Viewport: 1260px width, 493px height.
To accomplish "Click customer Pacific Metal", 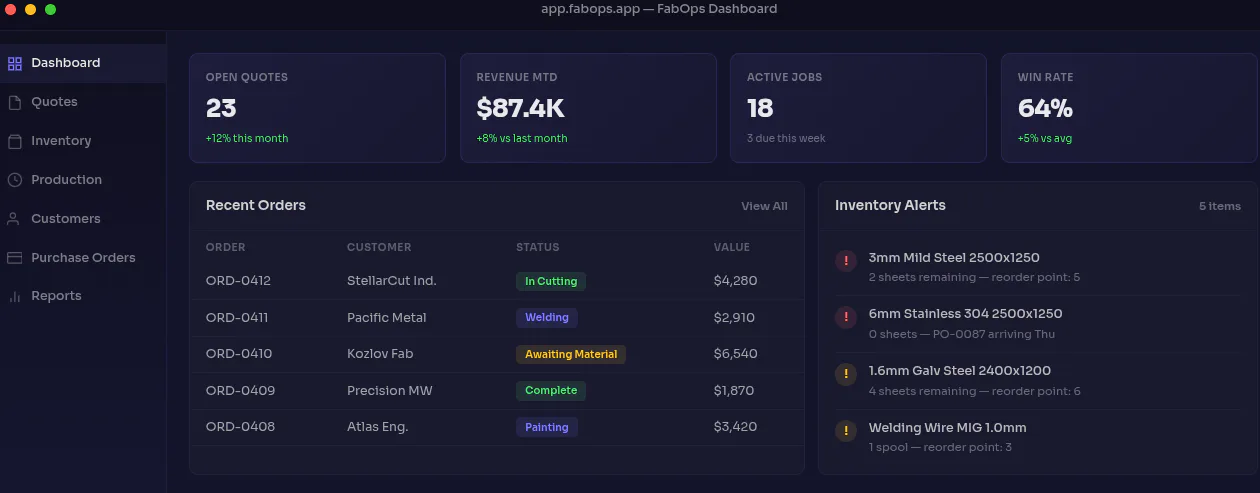I will tap(387, 318).
